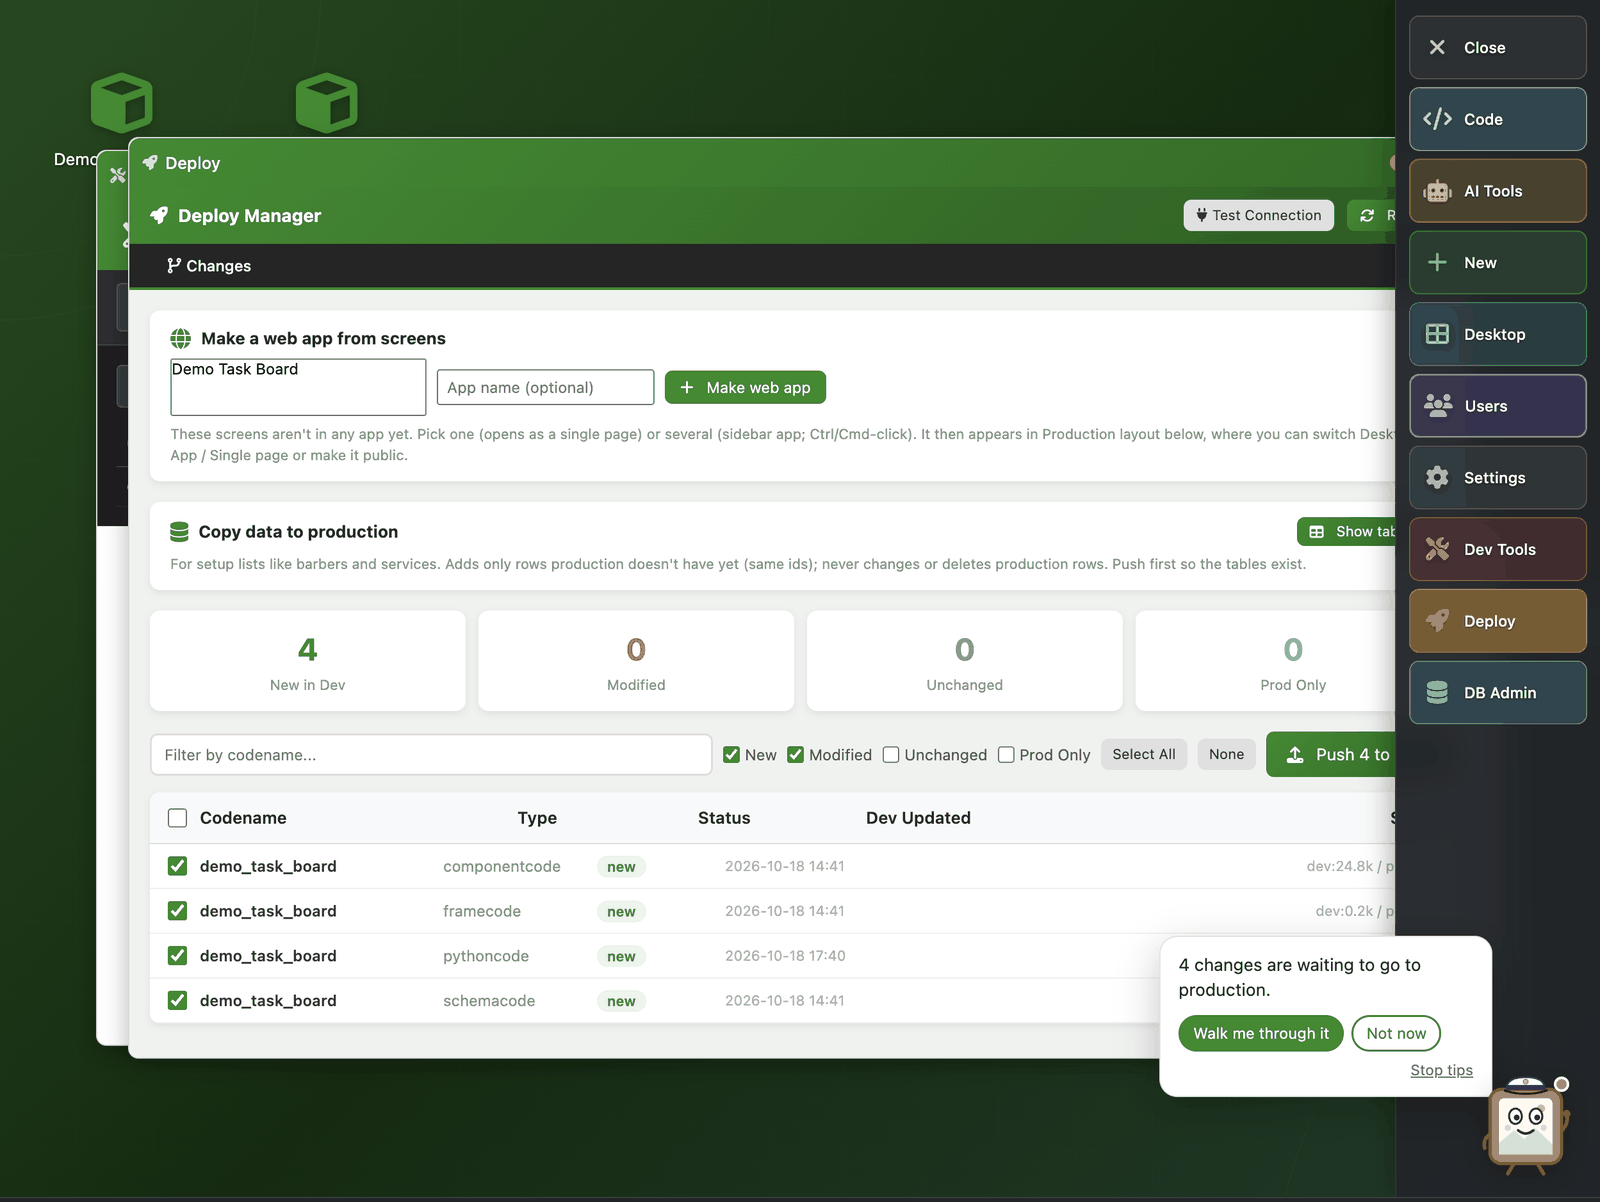Viewport: 1600px width, 1202px height.
Task: Uncheck the schemacode row checkbox
Action: click(x=177, y=1001)
